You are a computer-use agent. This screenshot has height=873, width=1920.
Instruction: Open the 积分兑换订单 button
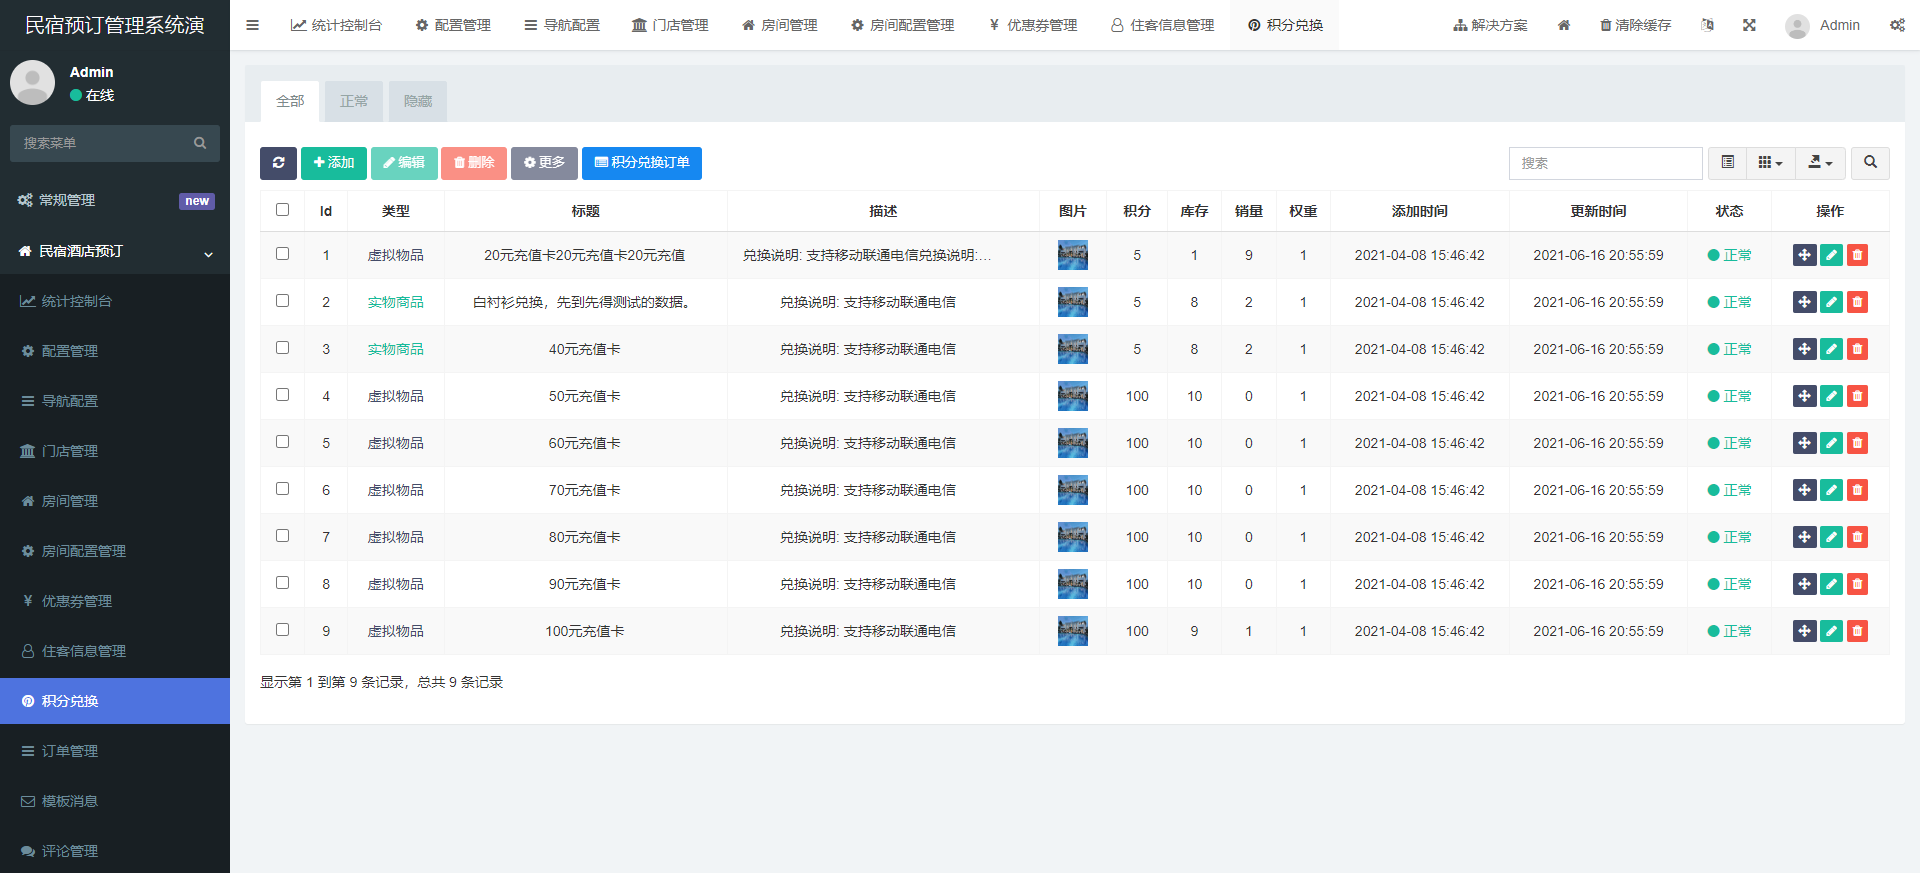click(642, 163)
